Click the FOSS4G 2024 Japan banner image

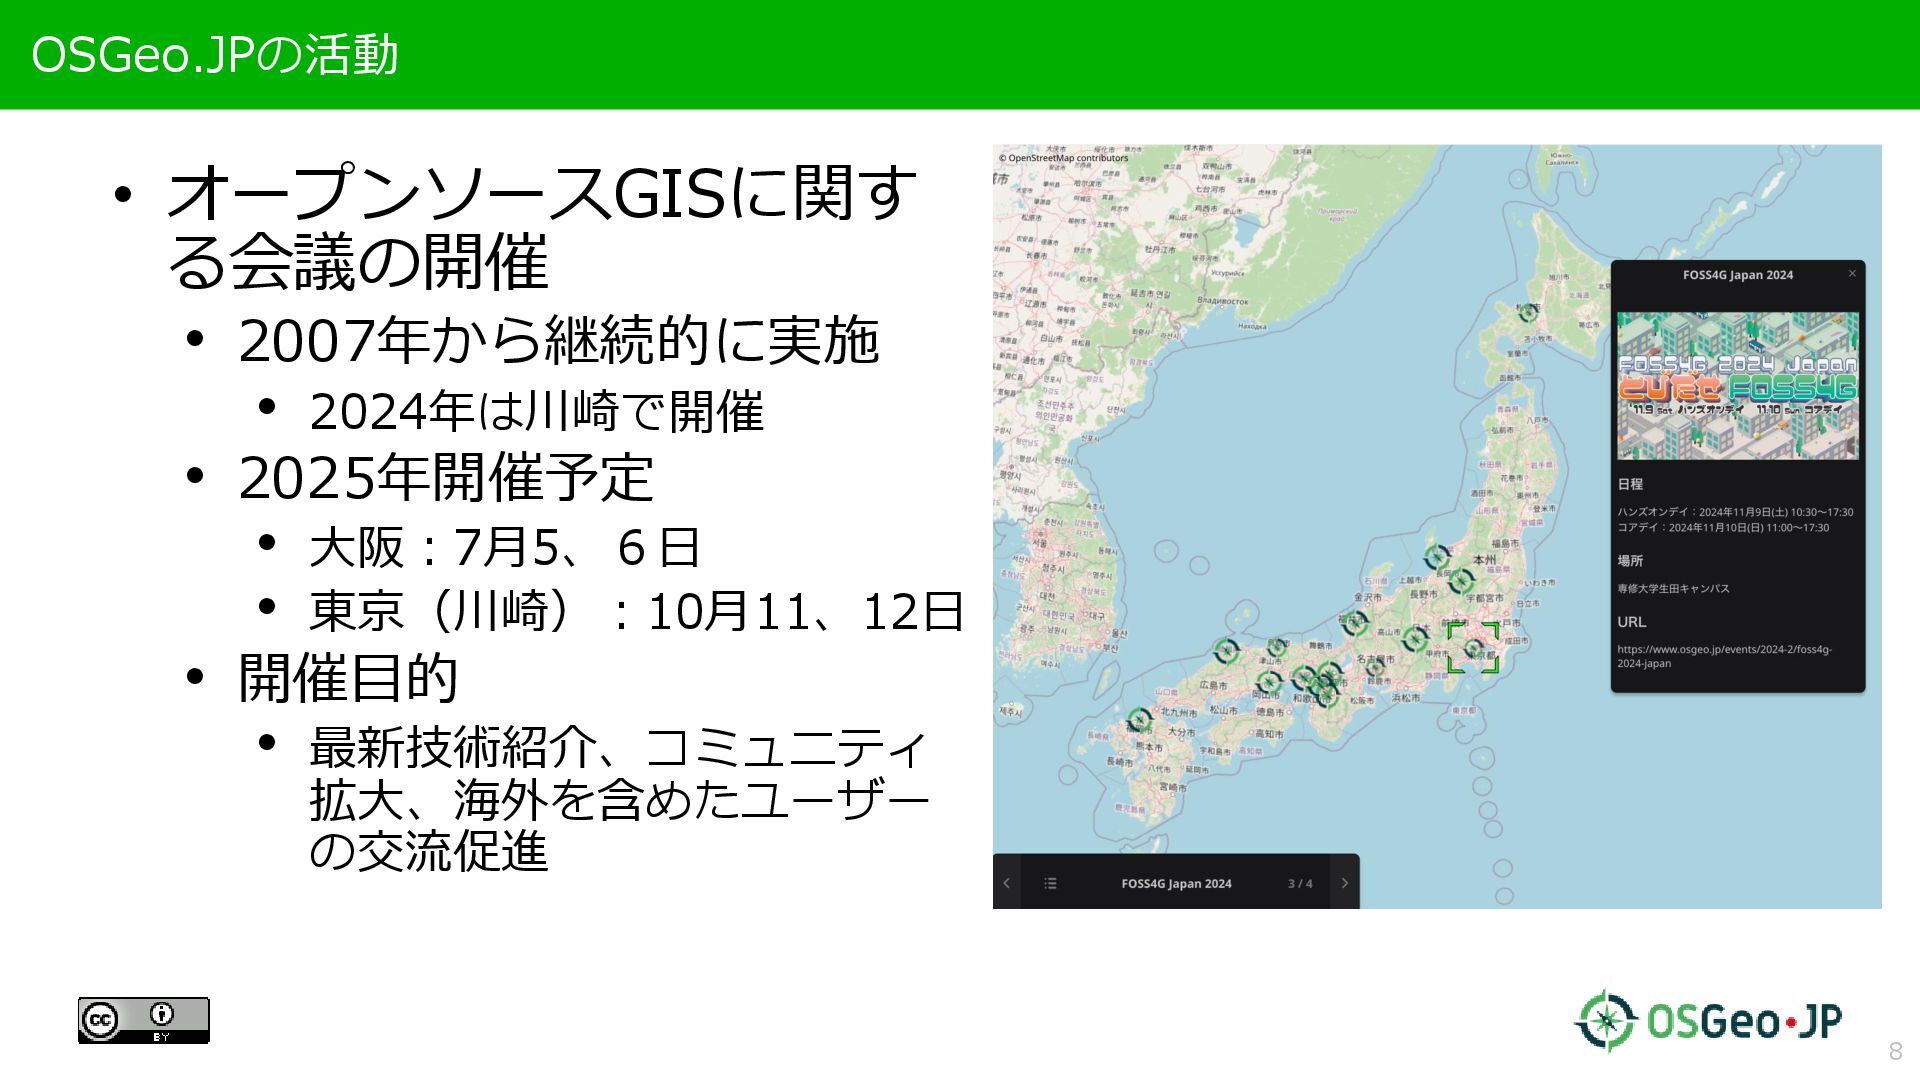click(1738, 386)
